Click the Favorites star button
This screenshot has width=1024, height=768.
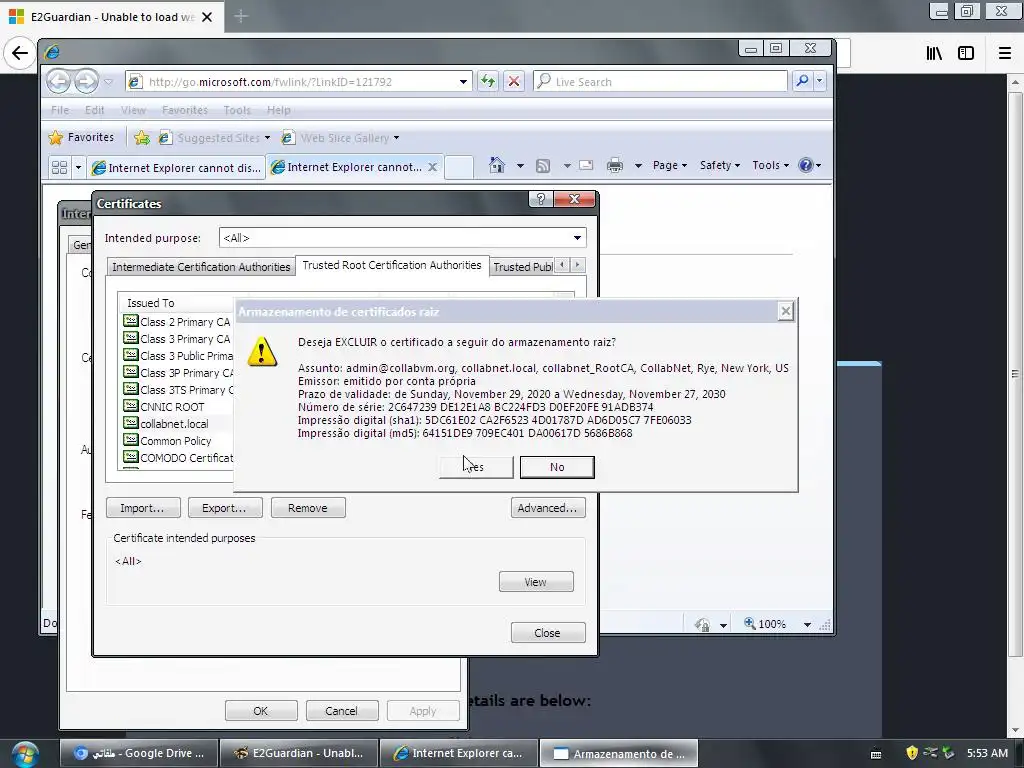coord(82,137)
